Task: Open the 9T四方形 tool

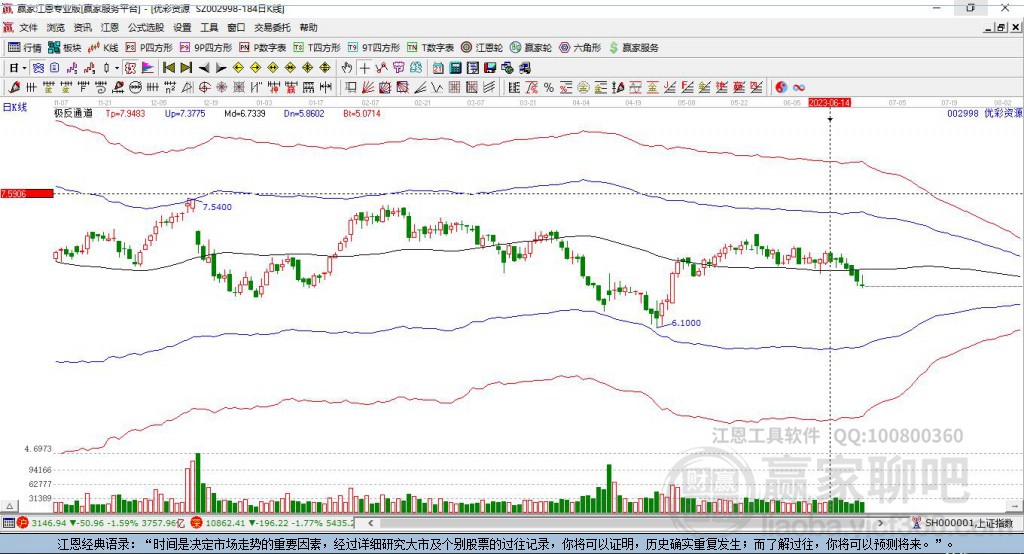Action: [x=374, y=48]
